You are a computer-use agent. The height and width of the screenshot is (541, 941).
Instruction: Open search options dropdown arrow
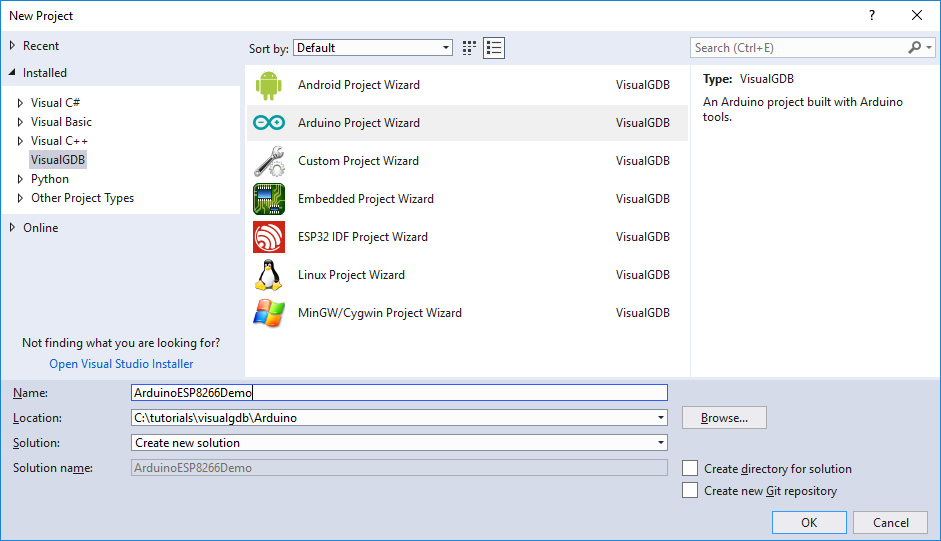pos(929,47)
